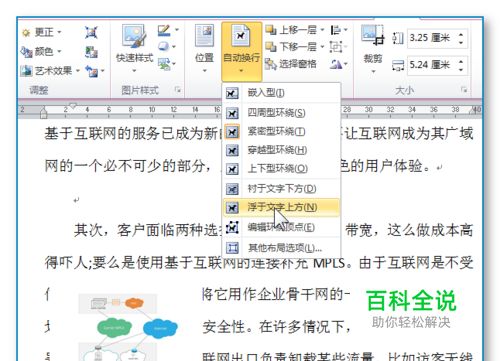
Task: Click the group objects icon
Action: coord(336,47)
